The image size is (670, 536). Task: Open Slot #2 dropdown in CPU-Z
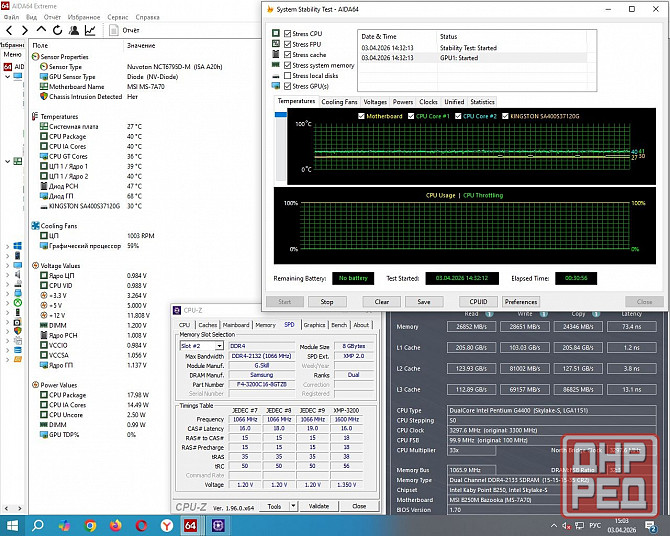click(219, 346)
